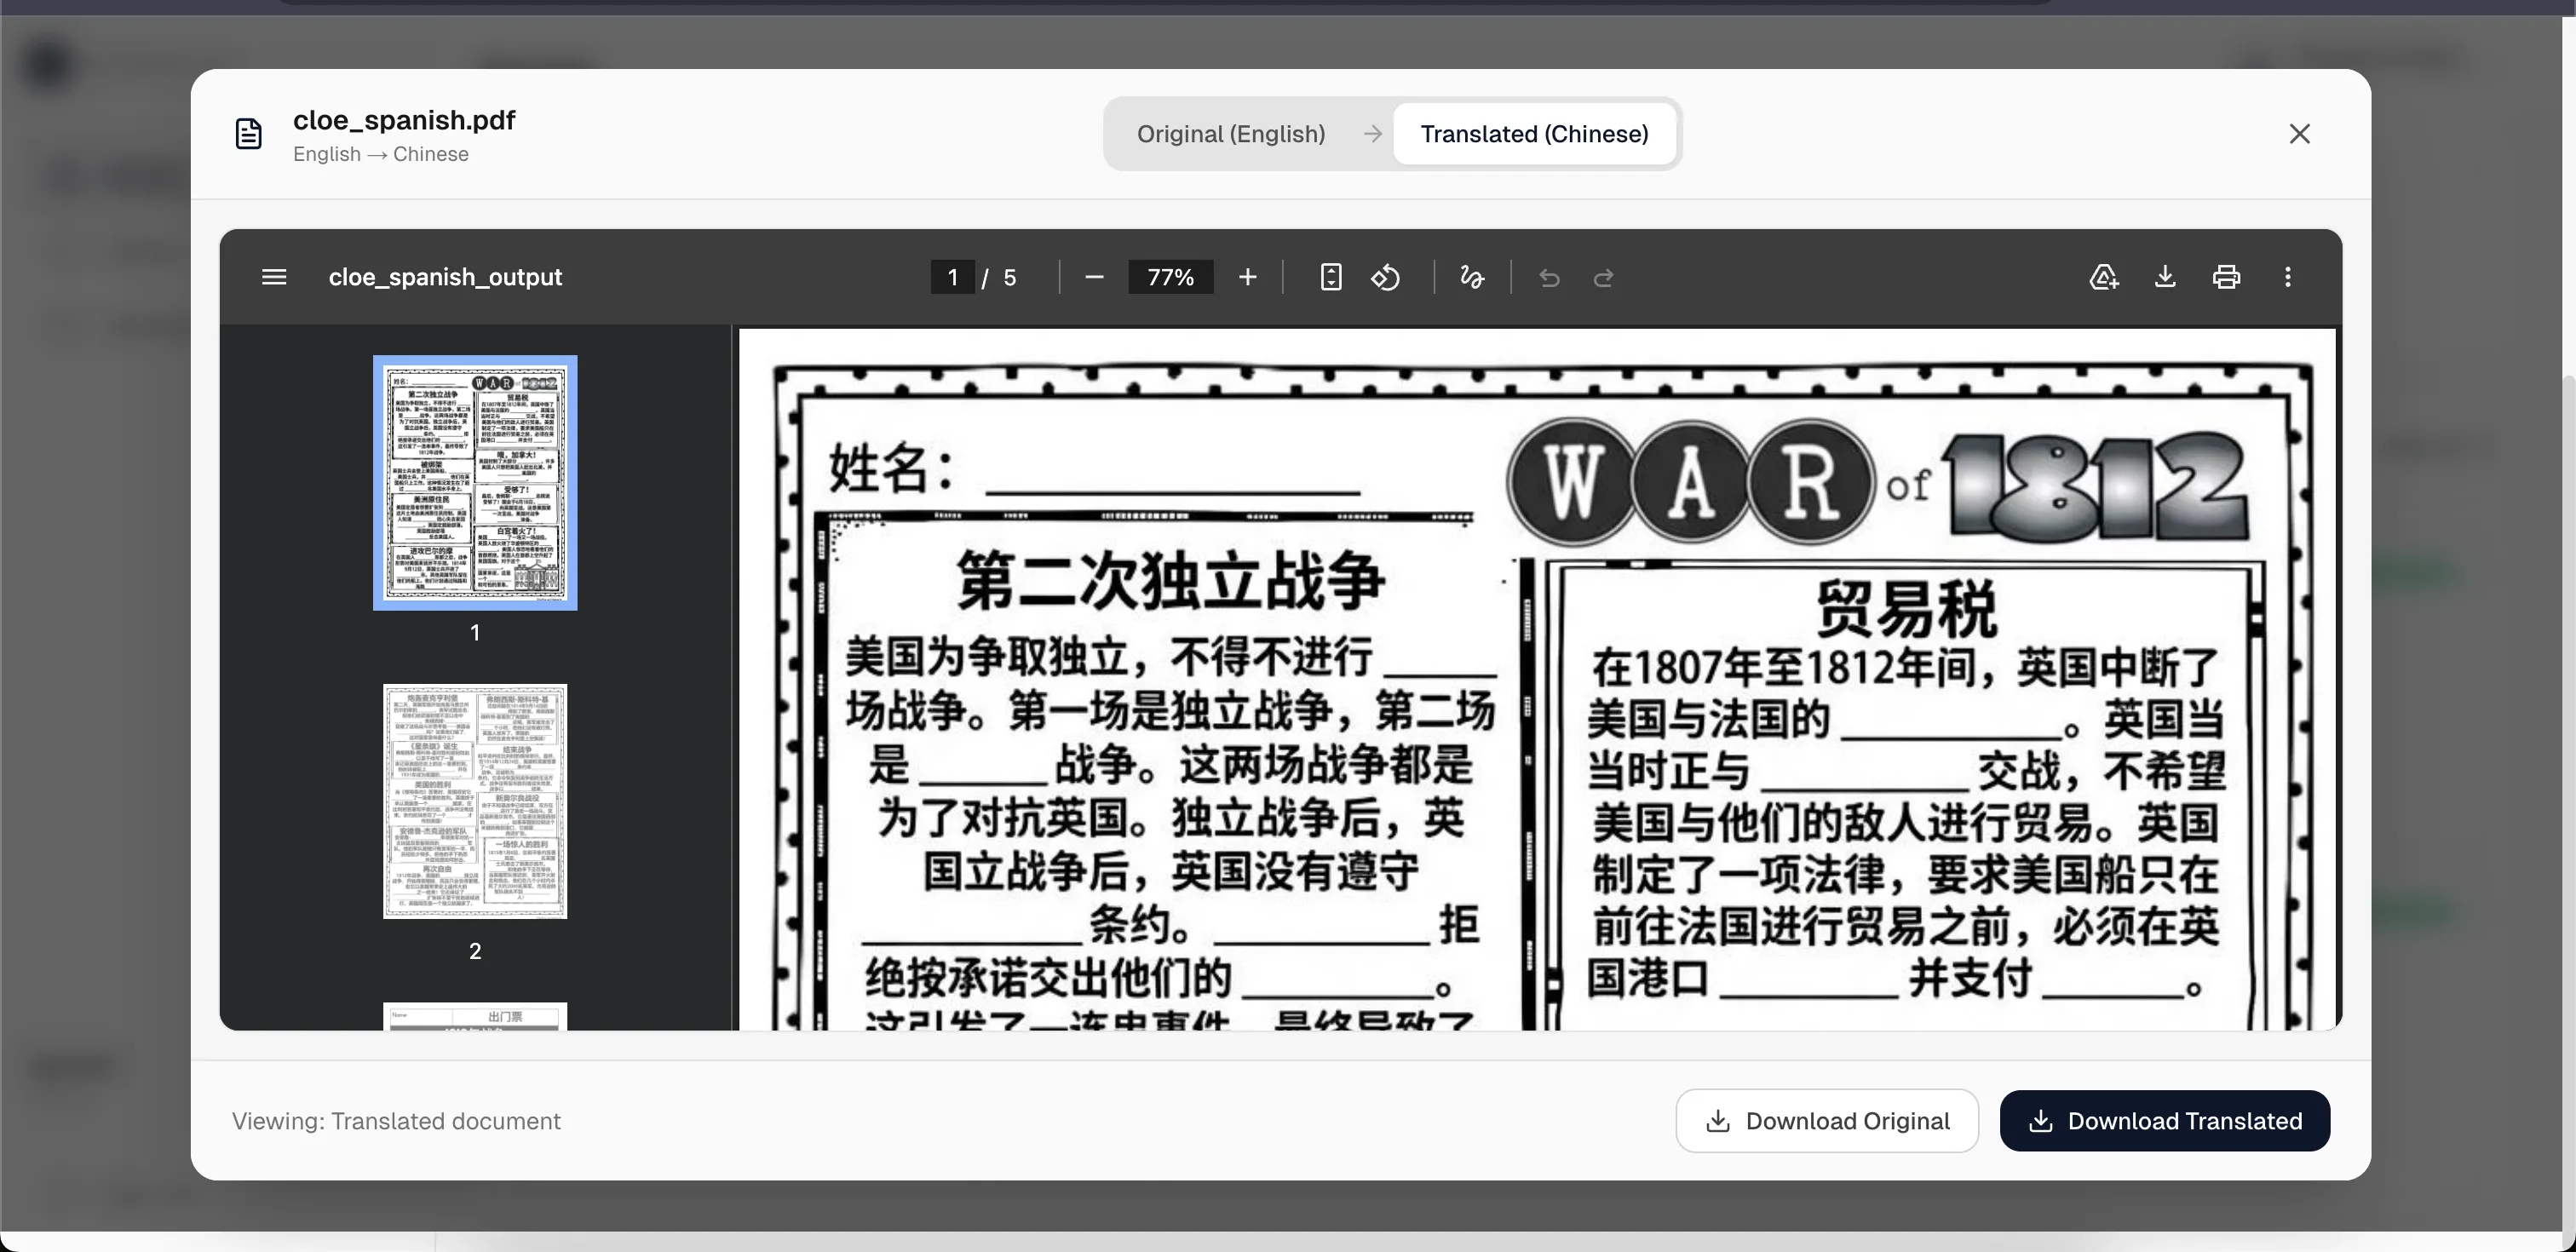Click the Download Translated button
This screenshot has width=2576, height=1252.
click(2164, 1121)
